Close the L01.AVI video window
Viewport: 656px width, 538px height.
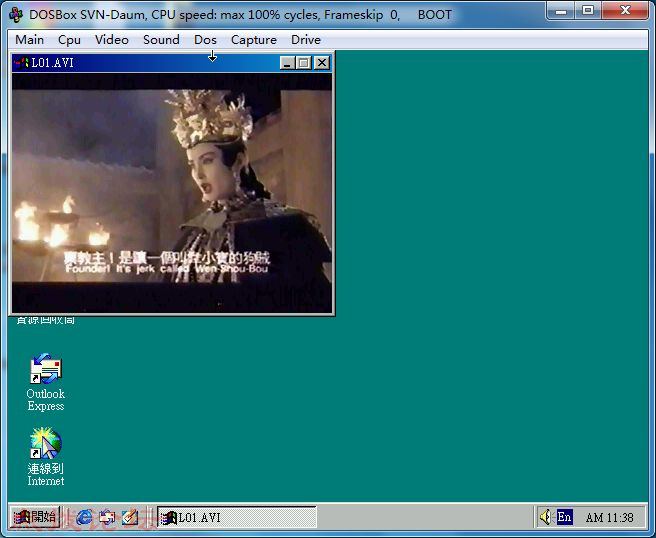(321, 63)
